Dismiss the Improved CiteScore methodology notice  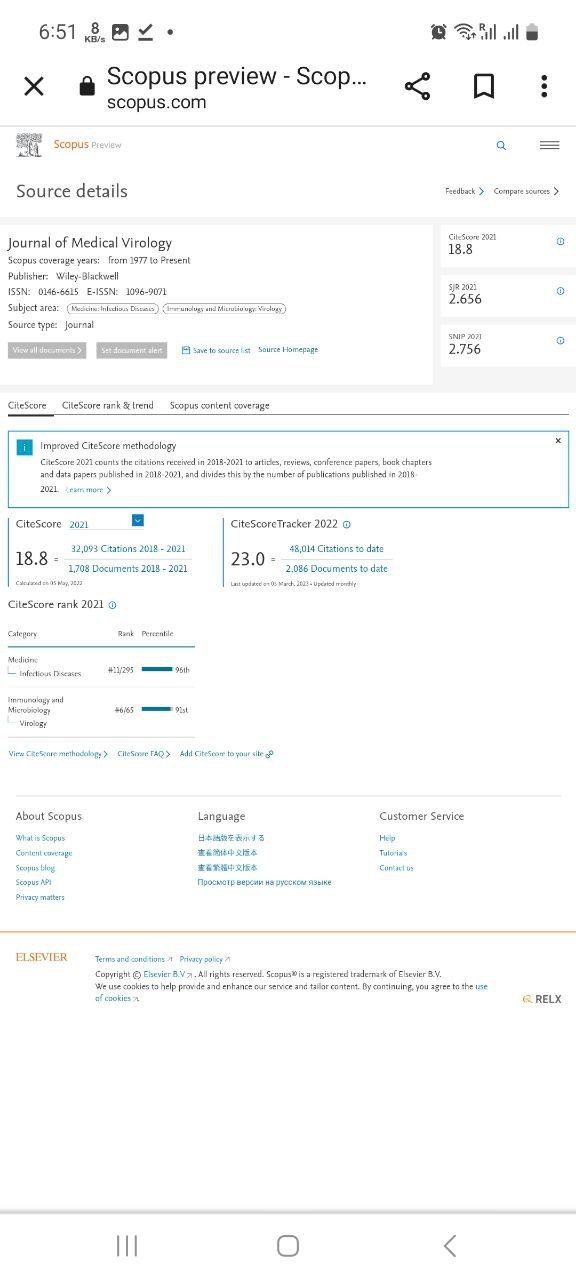tap(558, 440)
